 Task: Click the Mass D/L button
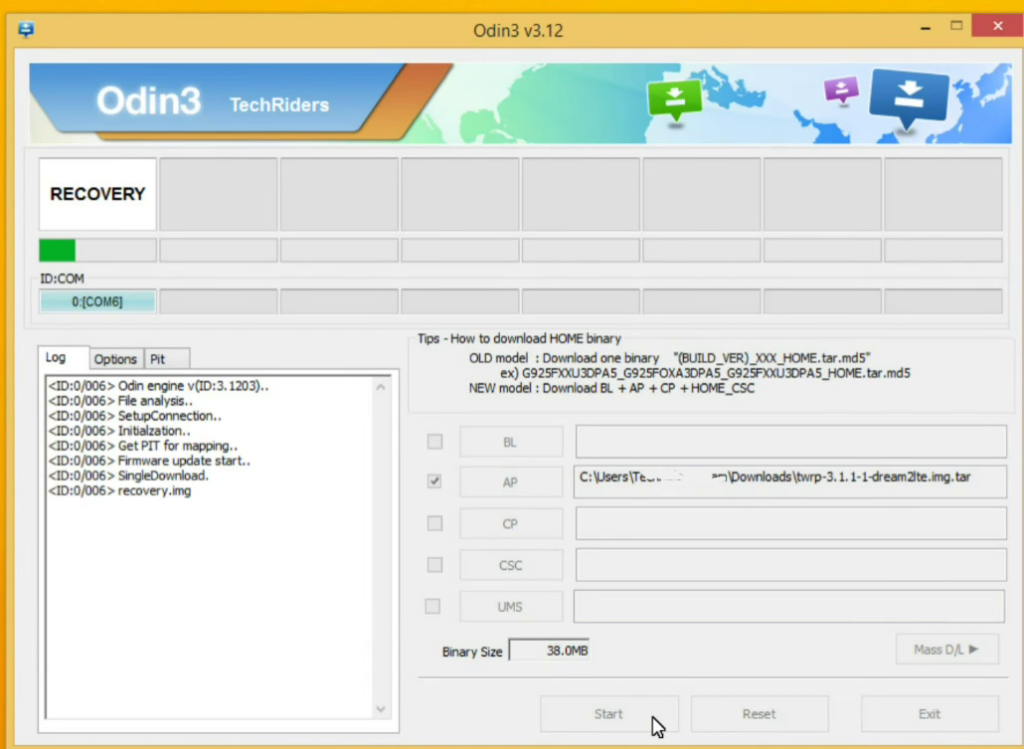(947, 649)
